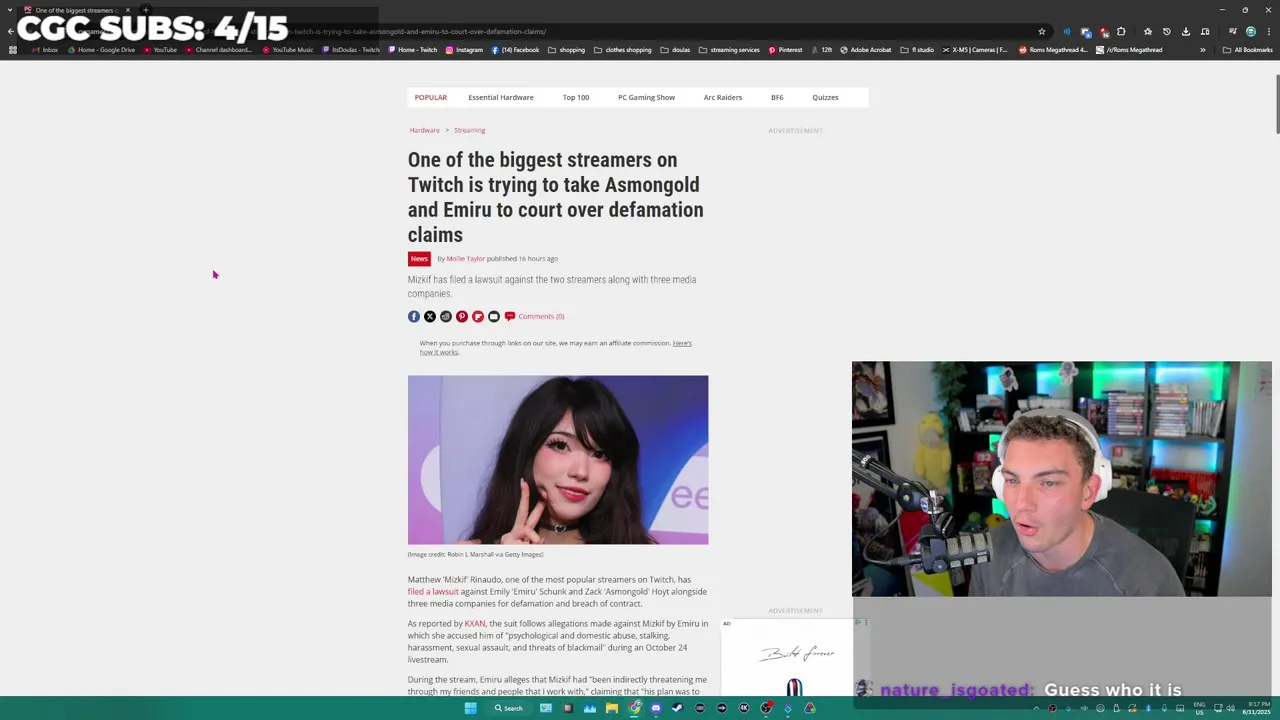Open the clock showing 9:17 PM
This screenshot has height=720, width=1280.
(x=1257, y=708)
